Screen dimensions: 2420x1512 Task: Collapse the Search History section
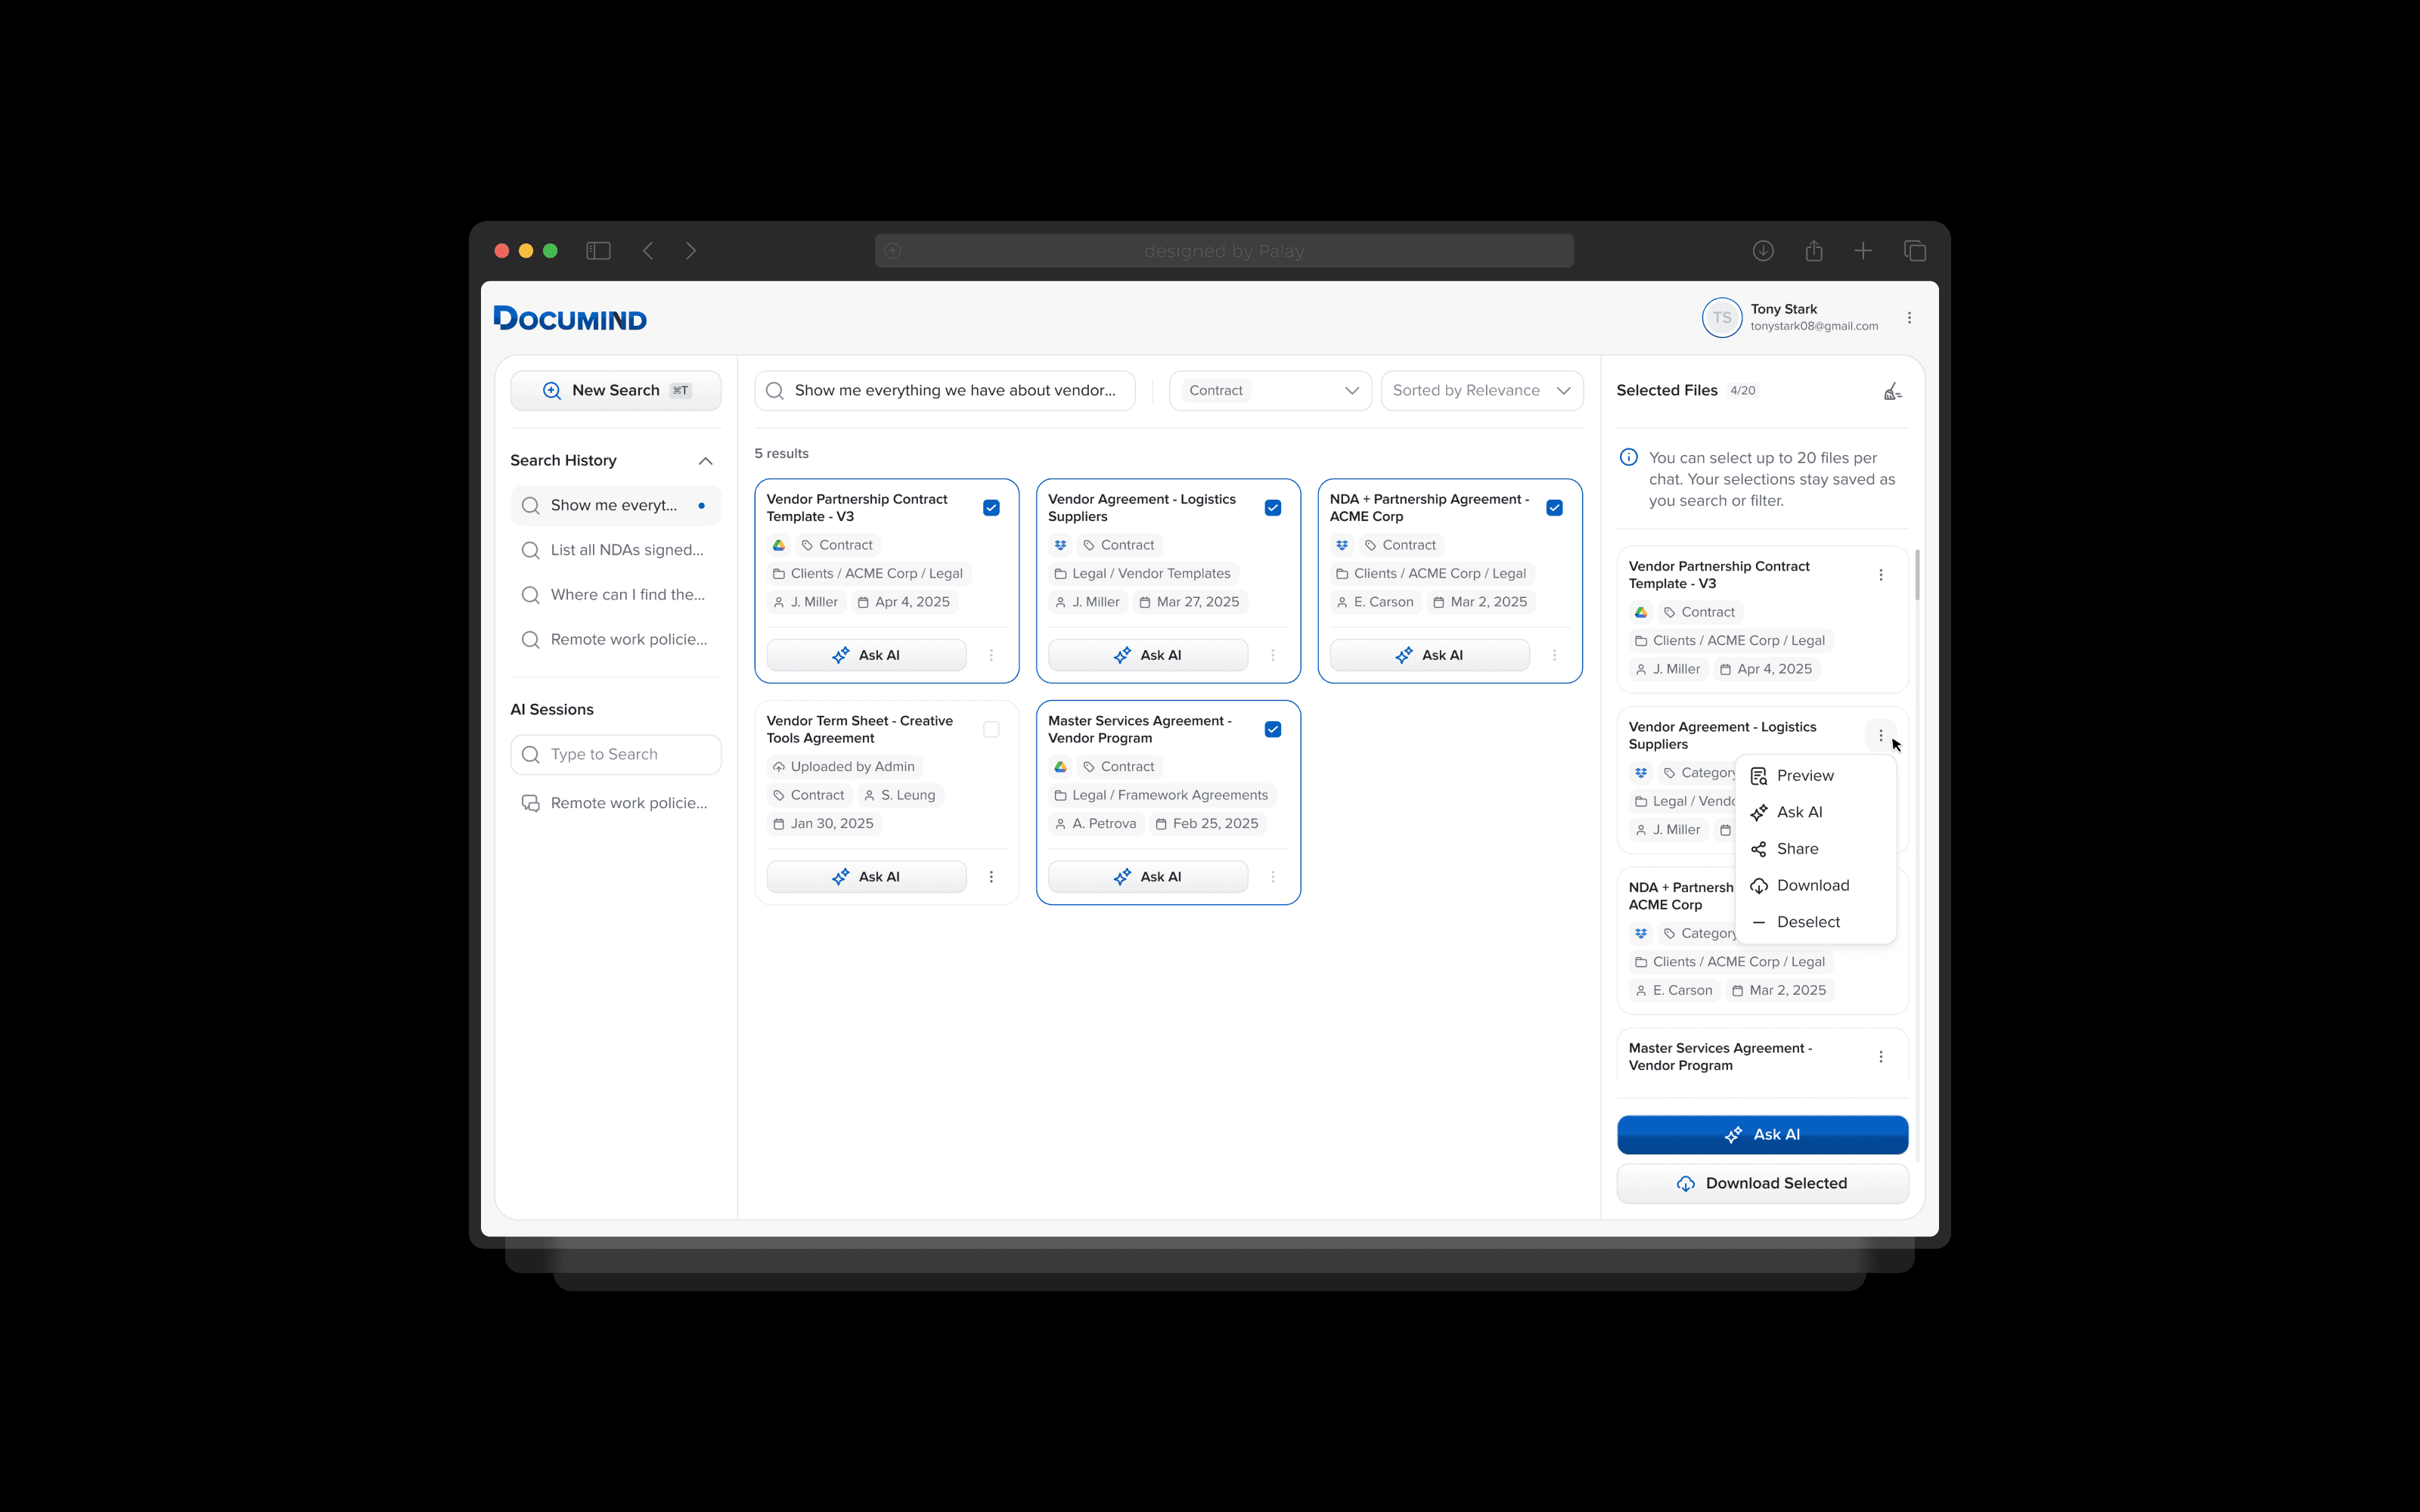point(705,461)
